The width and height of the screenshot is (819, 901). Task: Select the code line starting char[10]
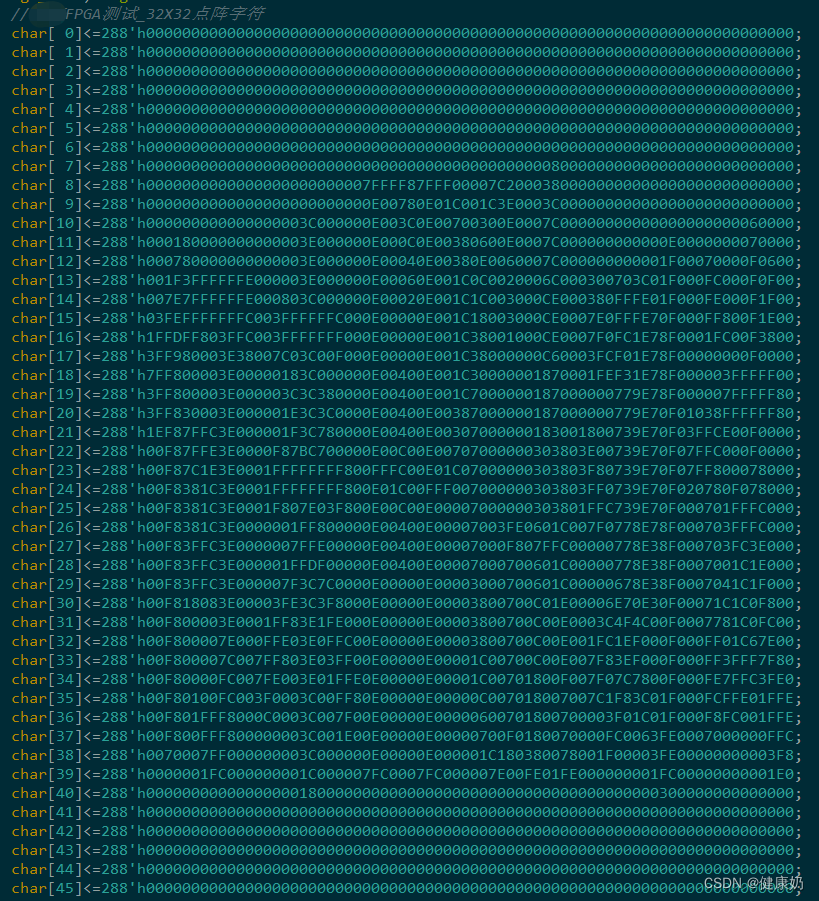[406, 223]
